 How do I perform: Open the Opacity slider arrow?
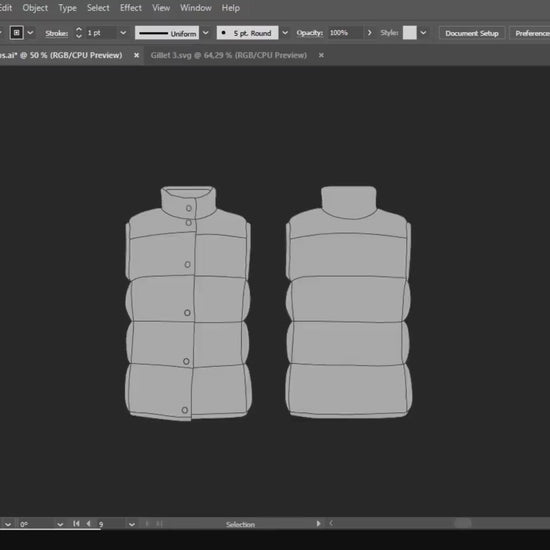pyautogui.click(x=369, y=33)
